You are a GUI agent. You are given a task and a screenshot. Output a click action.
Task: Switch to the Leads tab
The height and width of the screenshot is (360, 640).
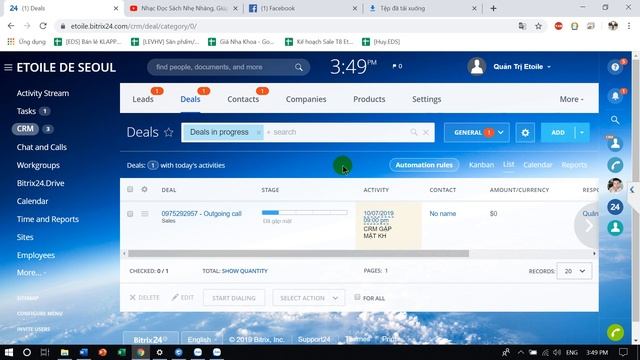[x=143, y=99]
